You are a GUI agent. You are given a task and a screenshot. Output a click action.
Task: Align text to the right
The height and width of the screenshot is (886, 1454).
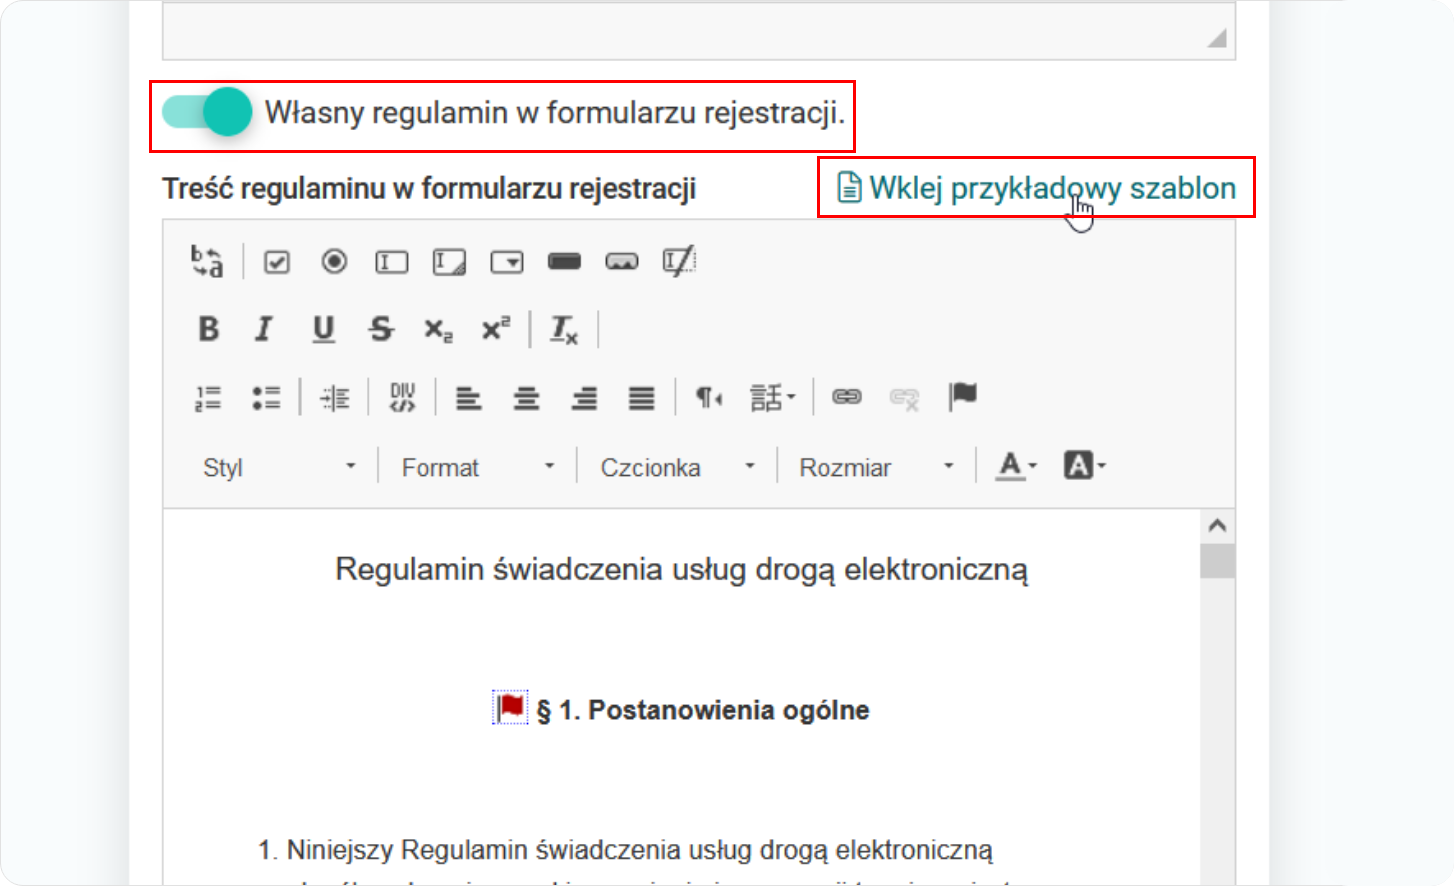[584, 398]
